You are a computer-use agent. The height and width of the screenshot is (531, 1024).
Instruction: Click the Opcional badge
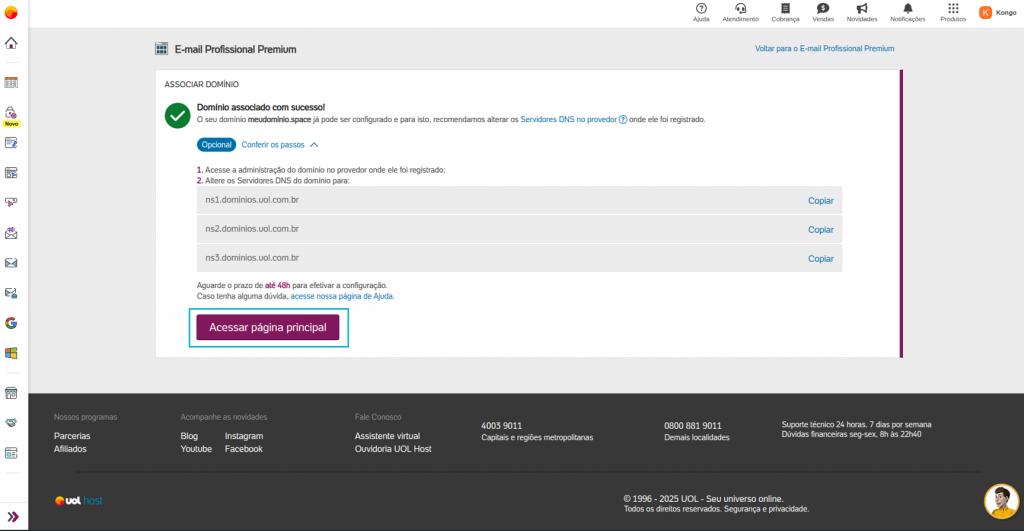[x=216, y=145]
